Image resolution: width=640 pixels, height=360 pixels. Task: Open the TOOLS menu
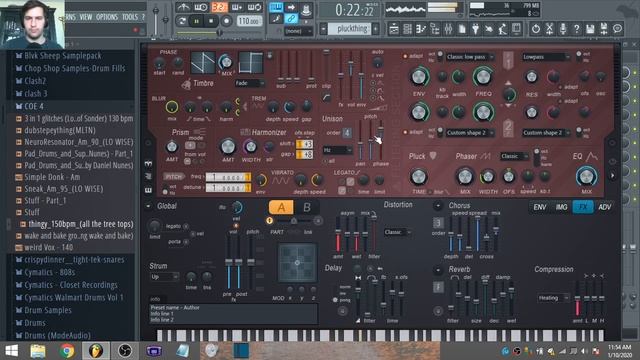[130, 17]
